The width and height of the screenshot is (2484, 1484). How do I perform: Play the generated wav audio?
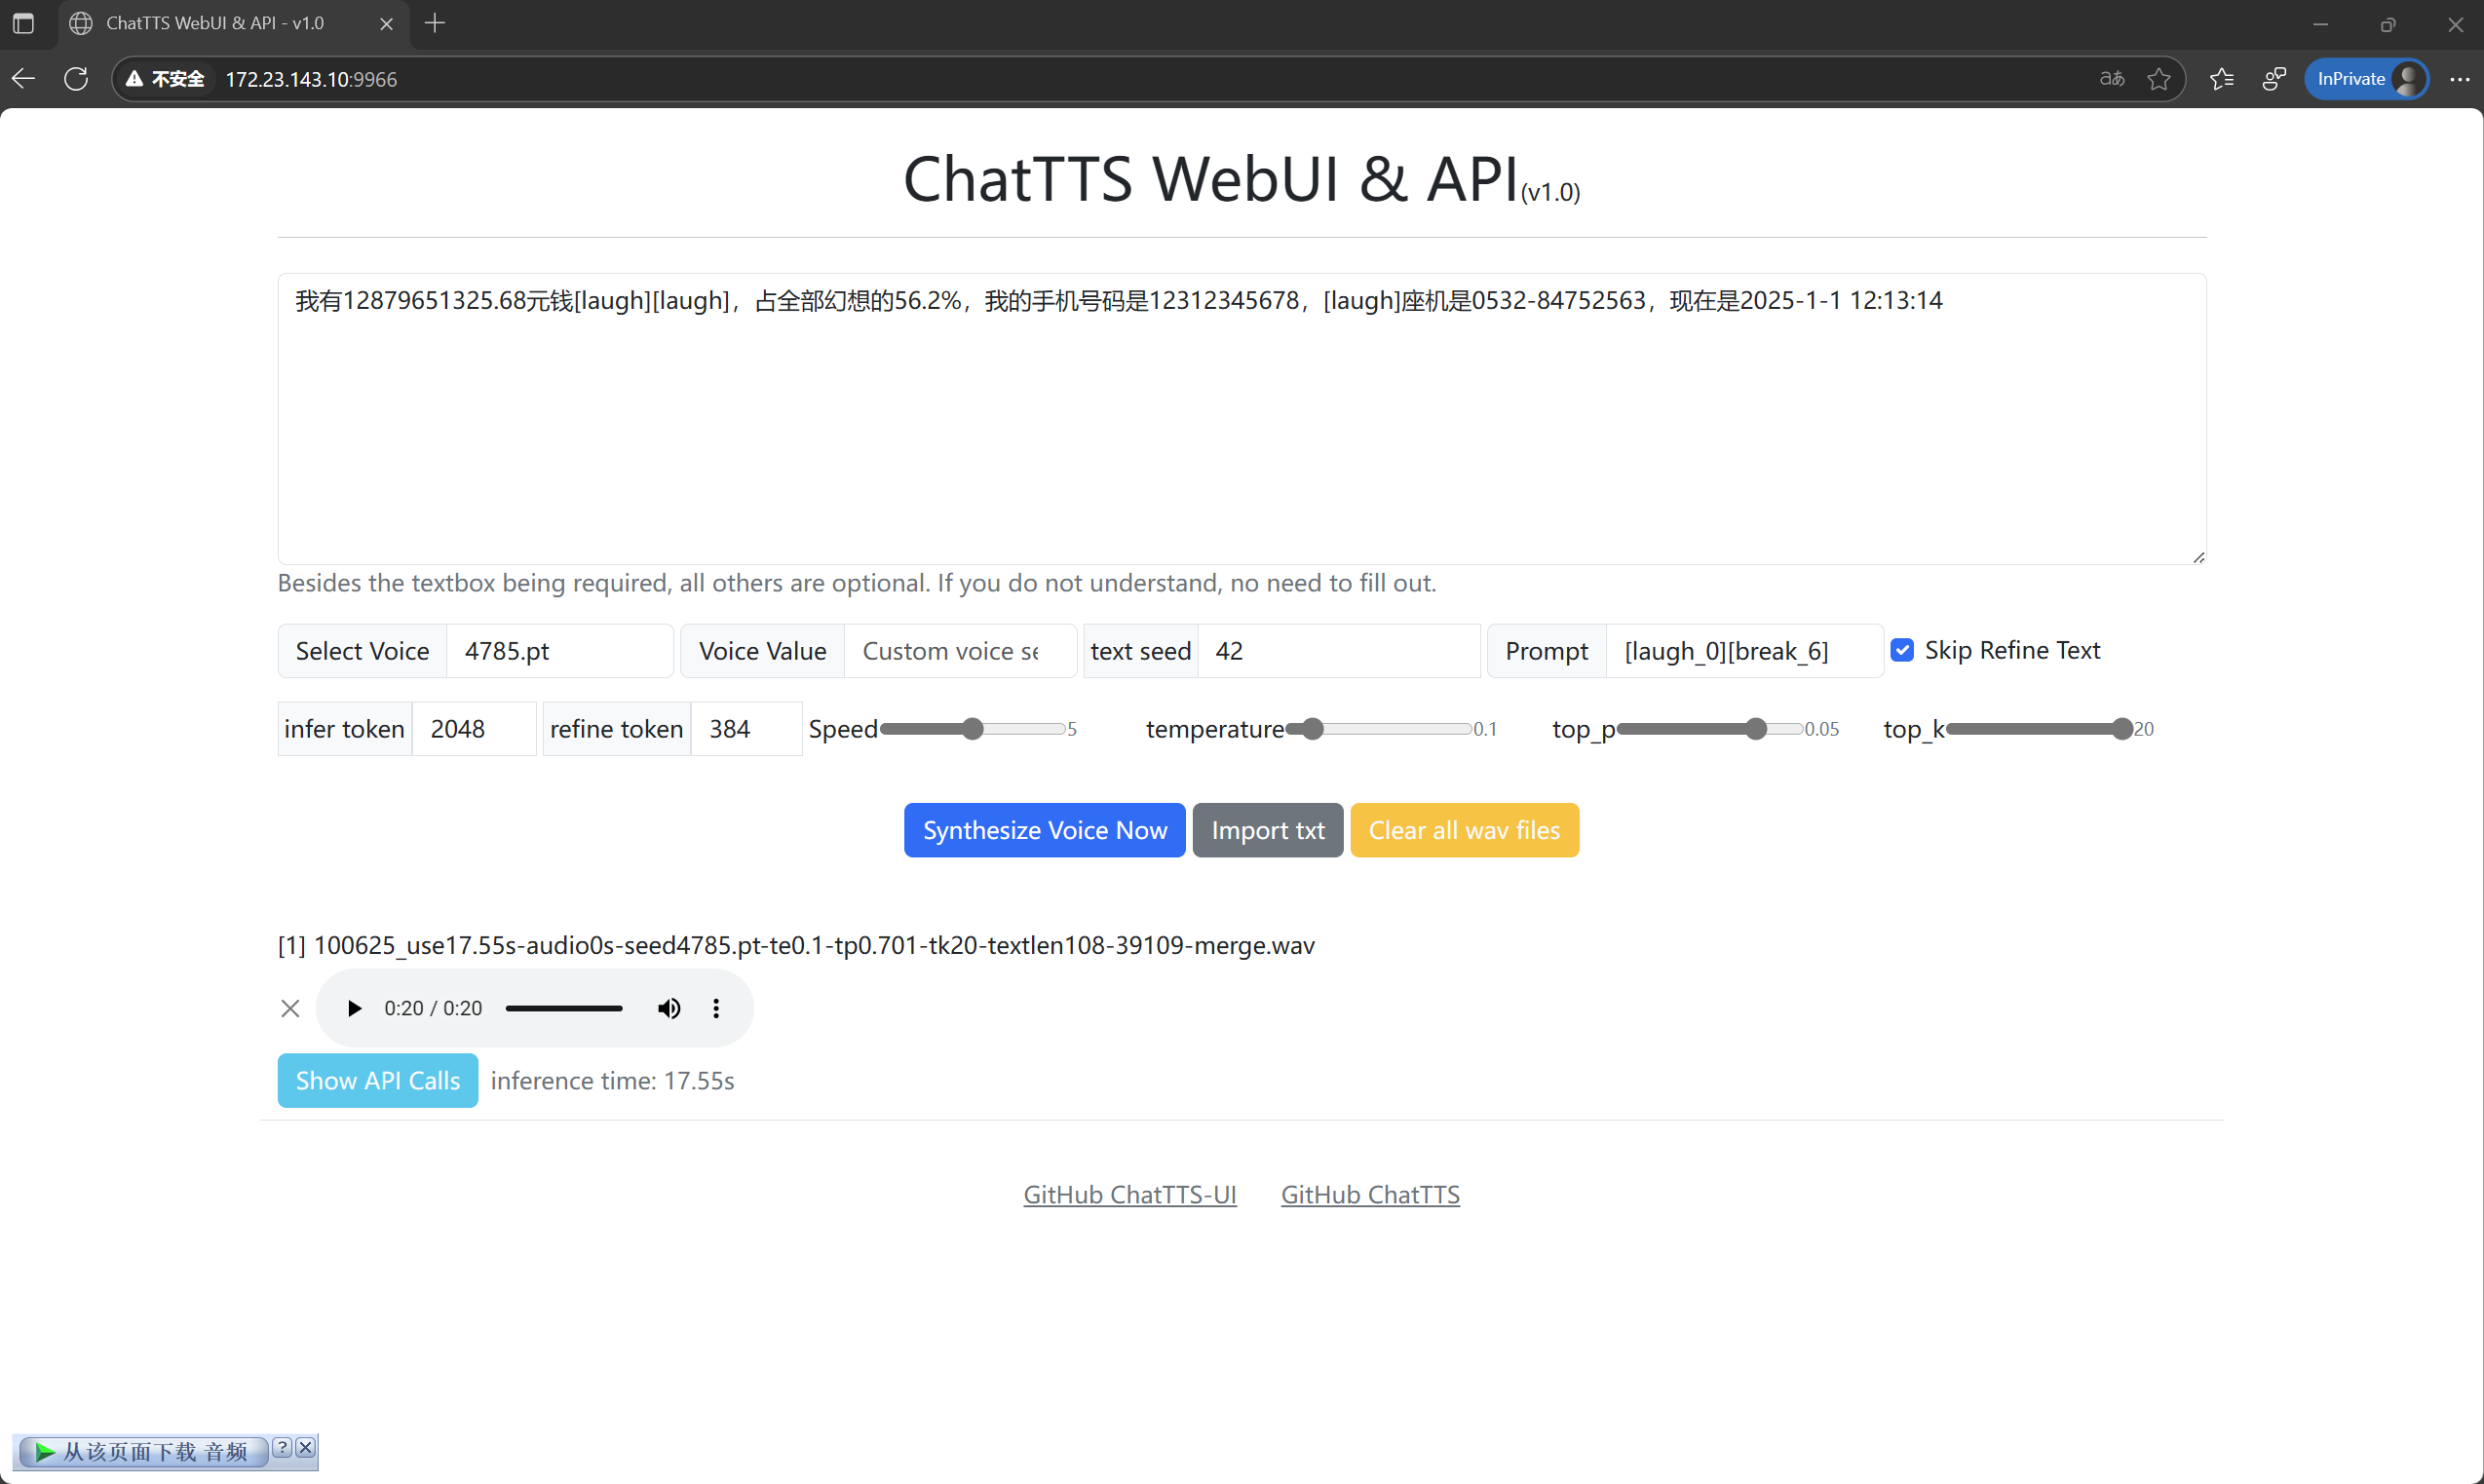tap(353, 1008)
